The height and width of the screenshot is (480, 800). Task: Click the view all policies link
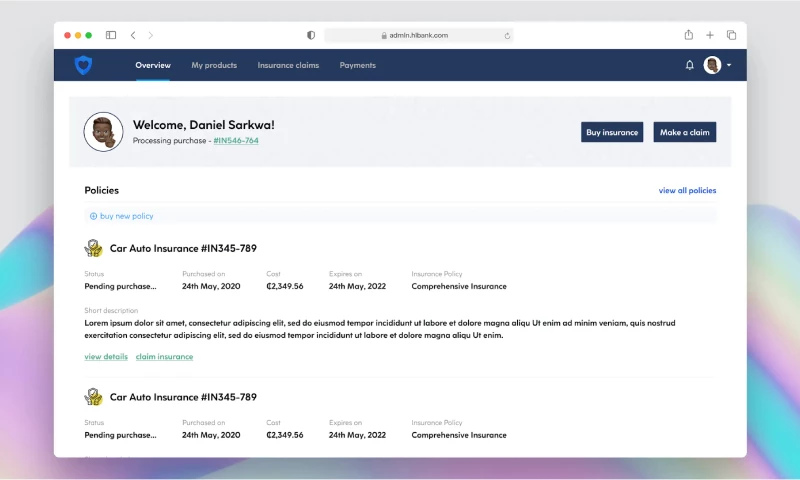[x=687, y=190]
